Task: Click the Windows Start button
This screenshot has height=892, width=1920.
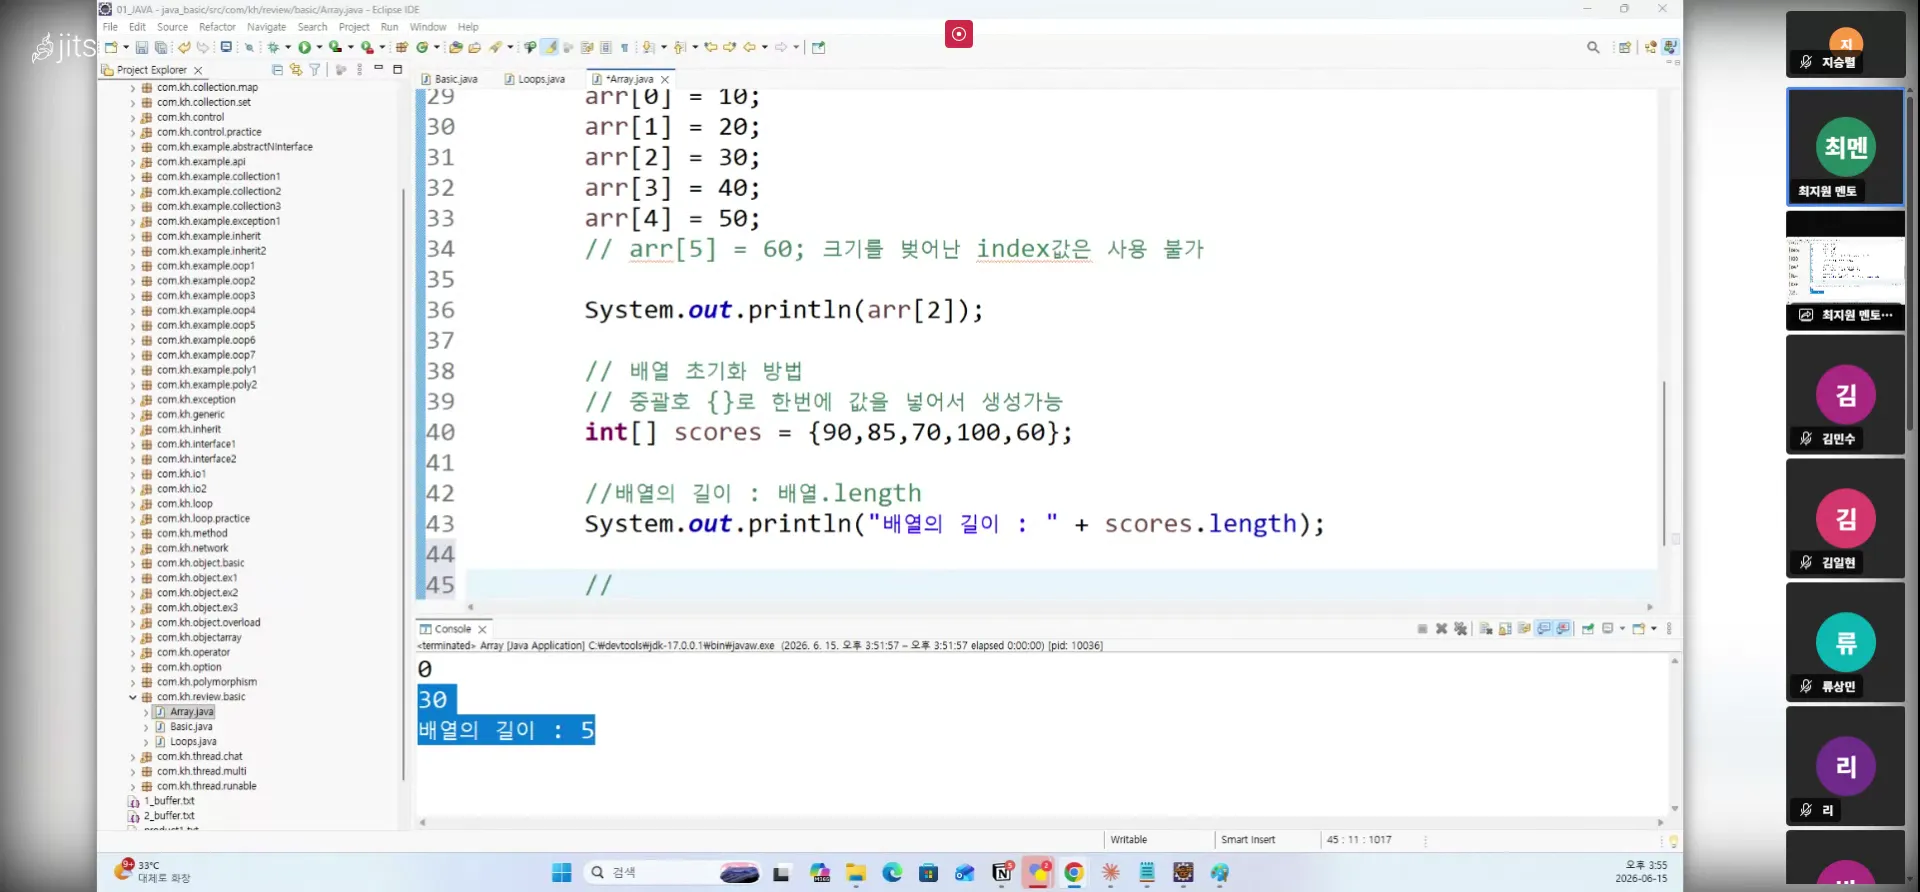Action: (562, 873)
